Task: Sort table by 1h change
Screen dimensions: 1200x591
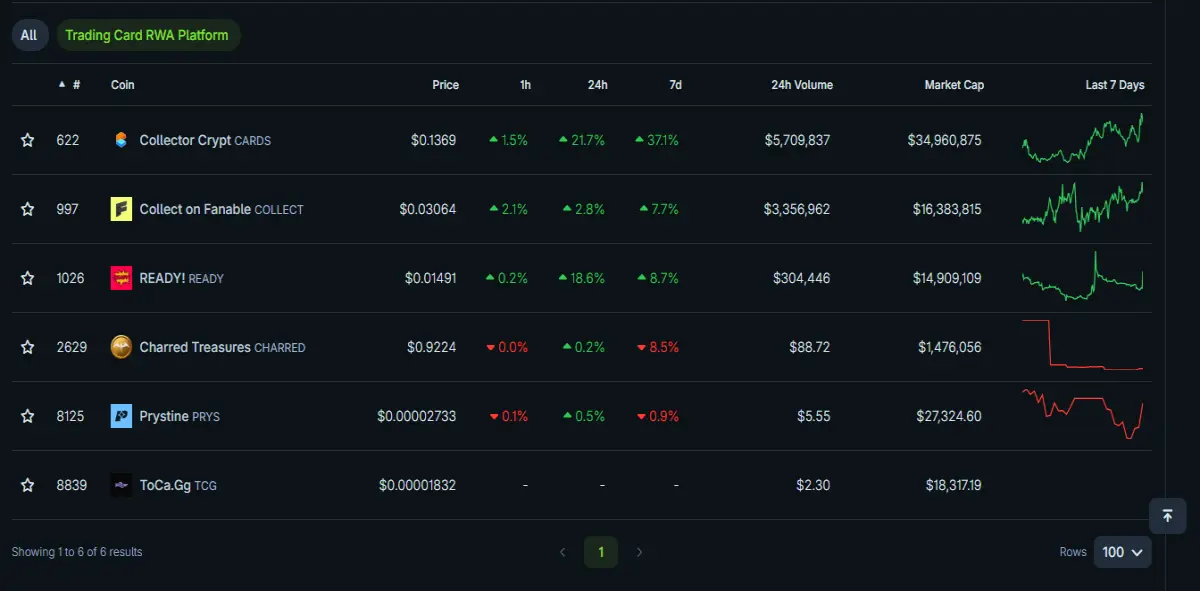Action: 525,85
